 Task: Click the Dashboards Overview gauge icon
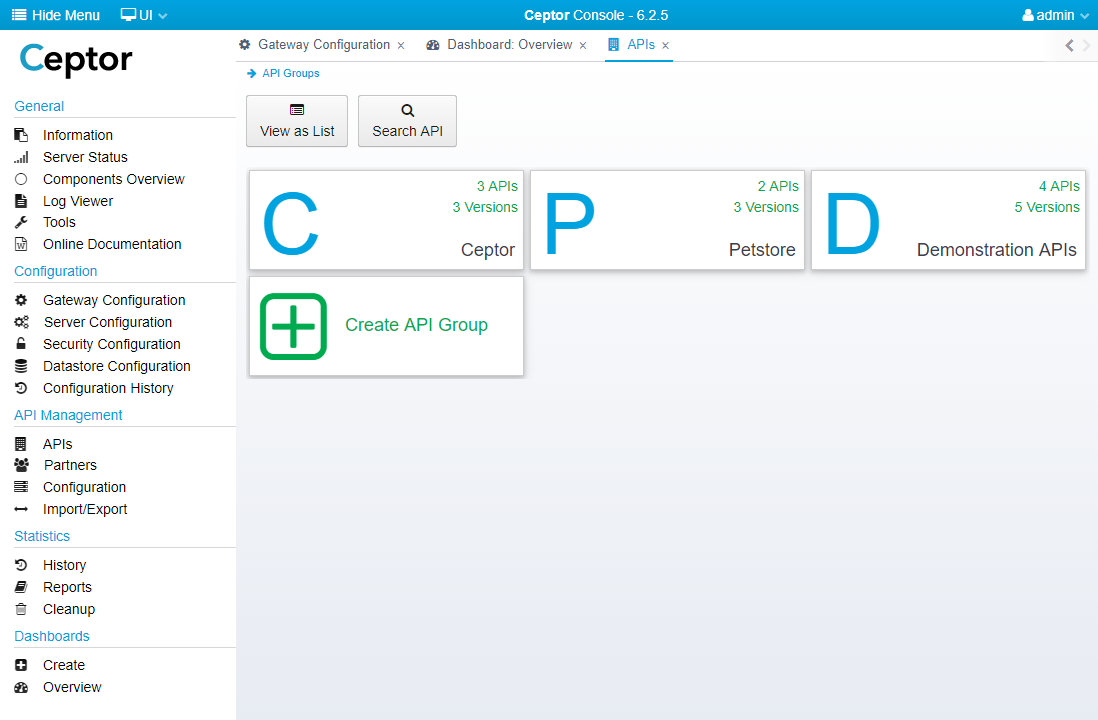click(21, 687)
